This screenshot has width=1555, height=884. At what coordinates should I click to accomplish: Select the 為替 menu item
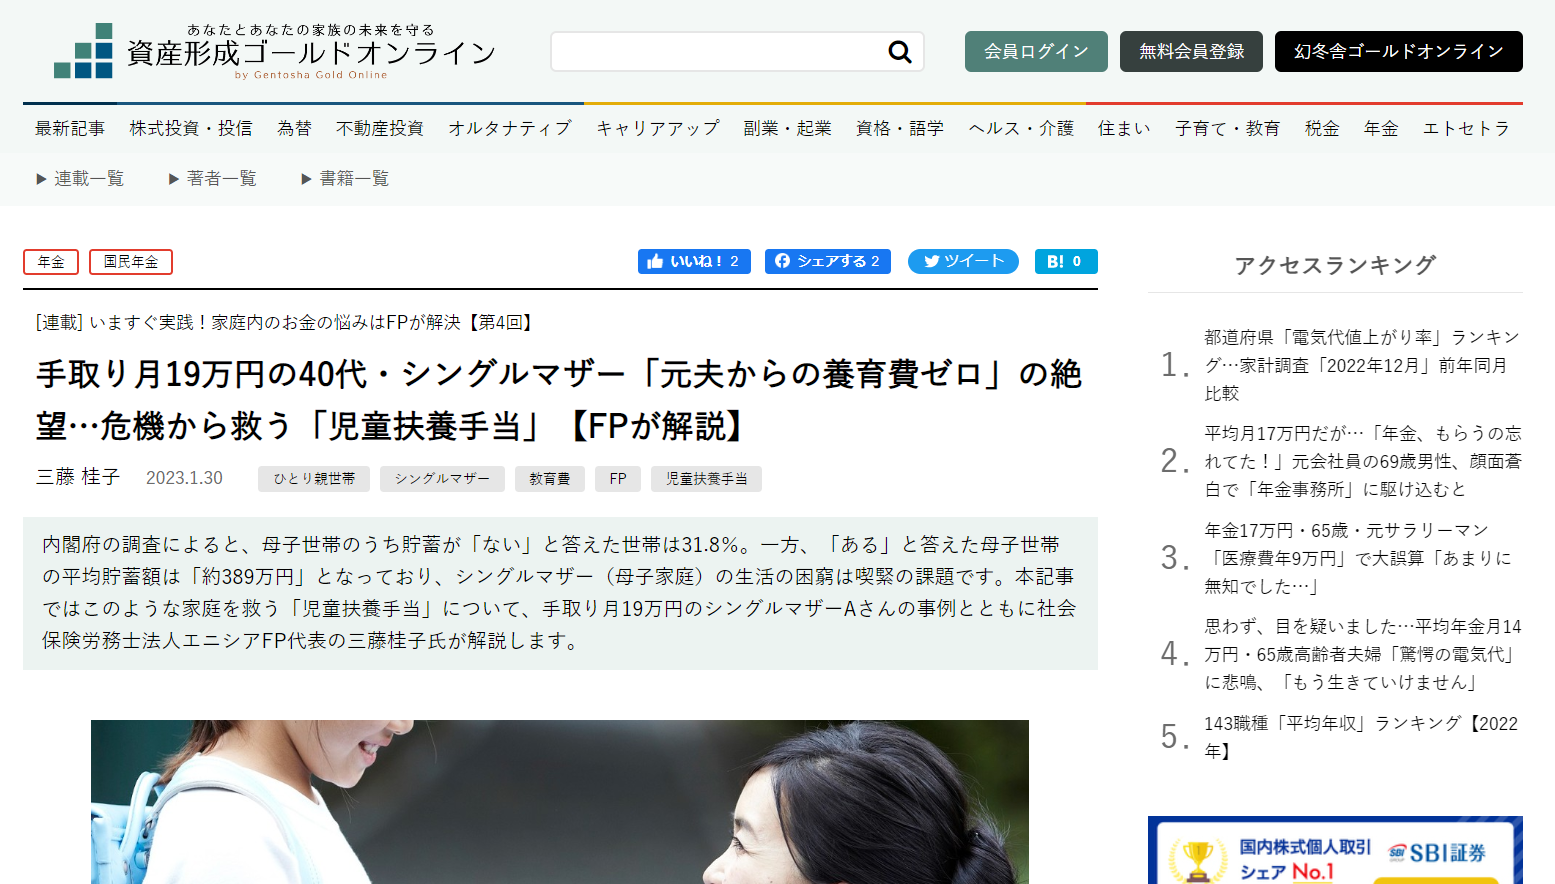294,128
